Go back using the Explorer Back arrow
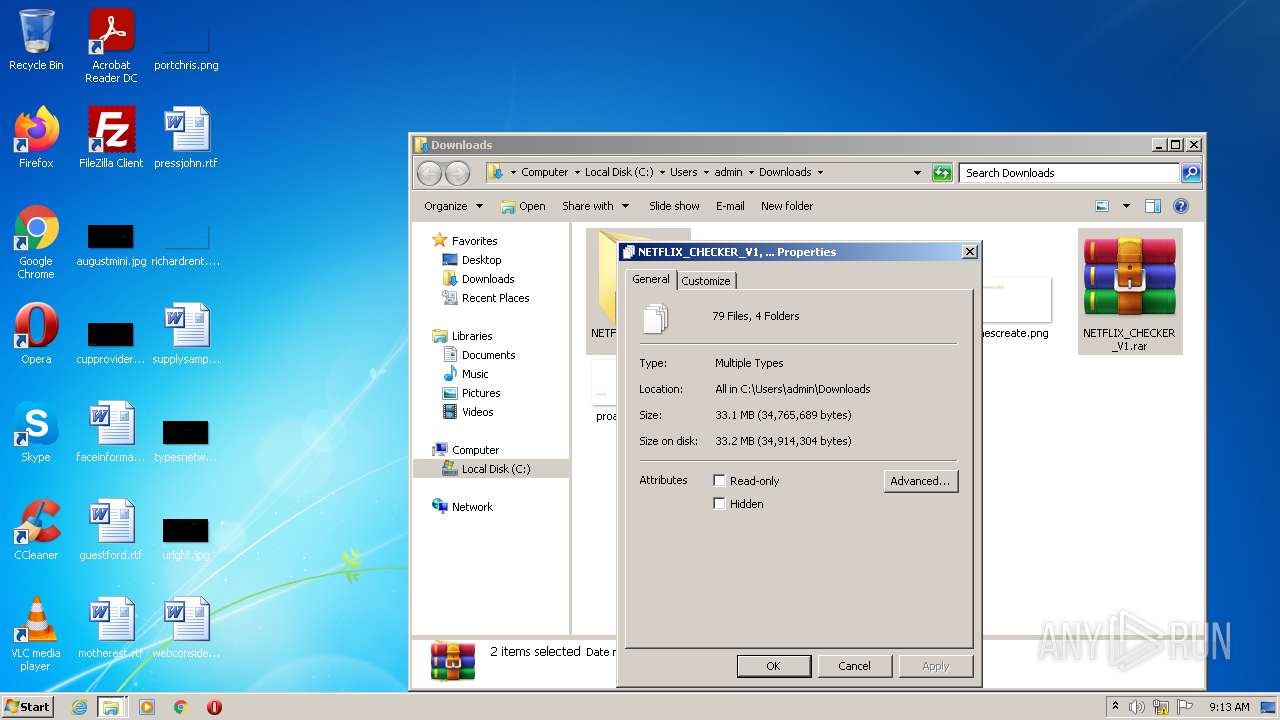 click(429, 173)
